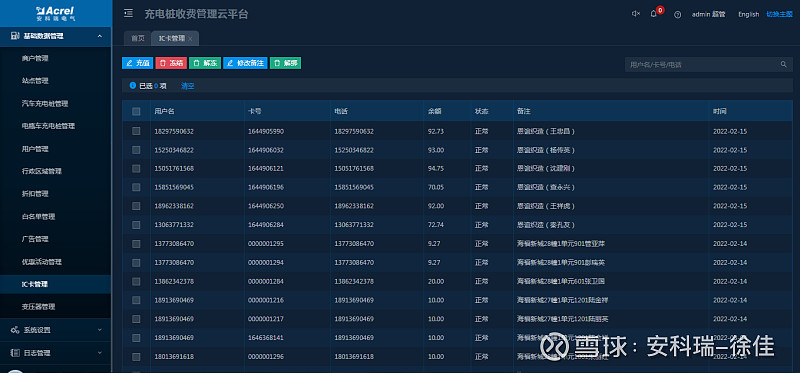This screenshot has width=800, height=373.
Task: Click balance value 70.05
Action: (x=436, y=187)
